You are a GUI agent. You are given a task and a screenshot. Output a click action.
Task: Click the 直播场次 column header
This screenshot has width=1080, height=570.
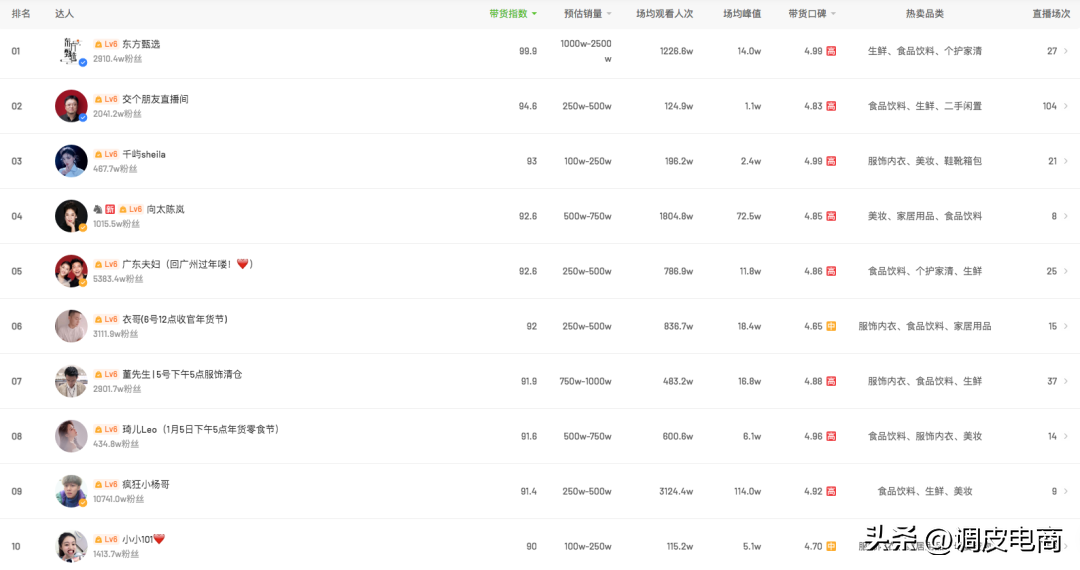point(1051,14)
